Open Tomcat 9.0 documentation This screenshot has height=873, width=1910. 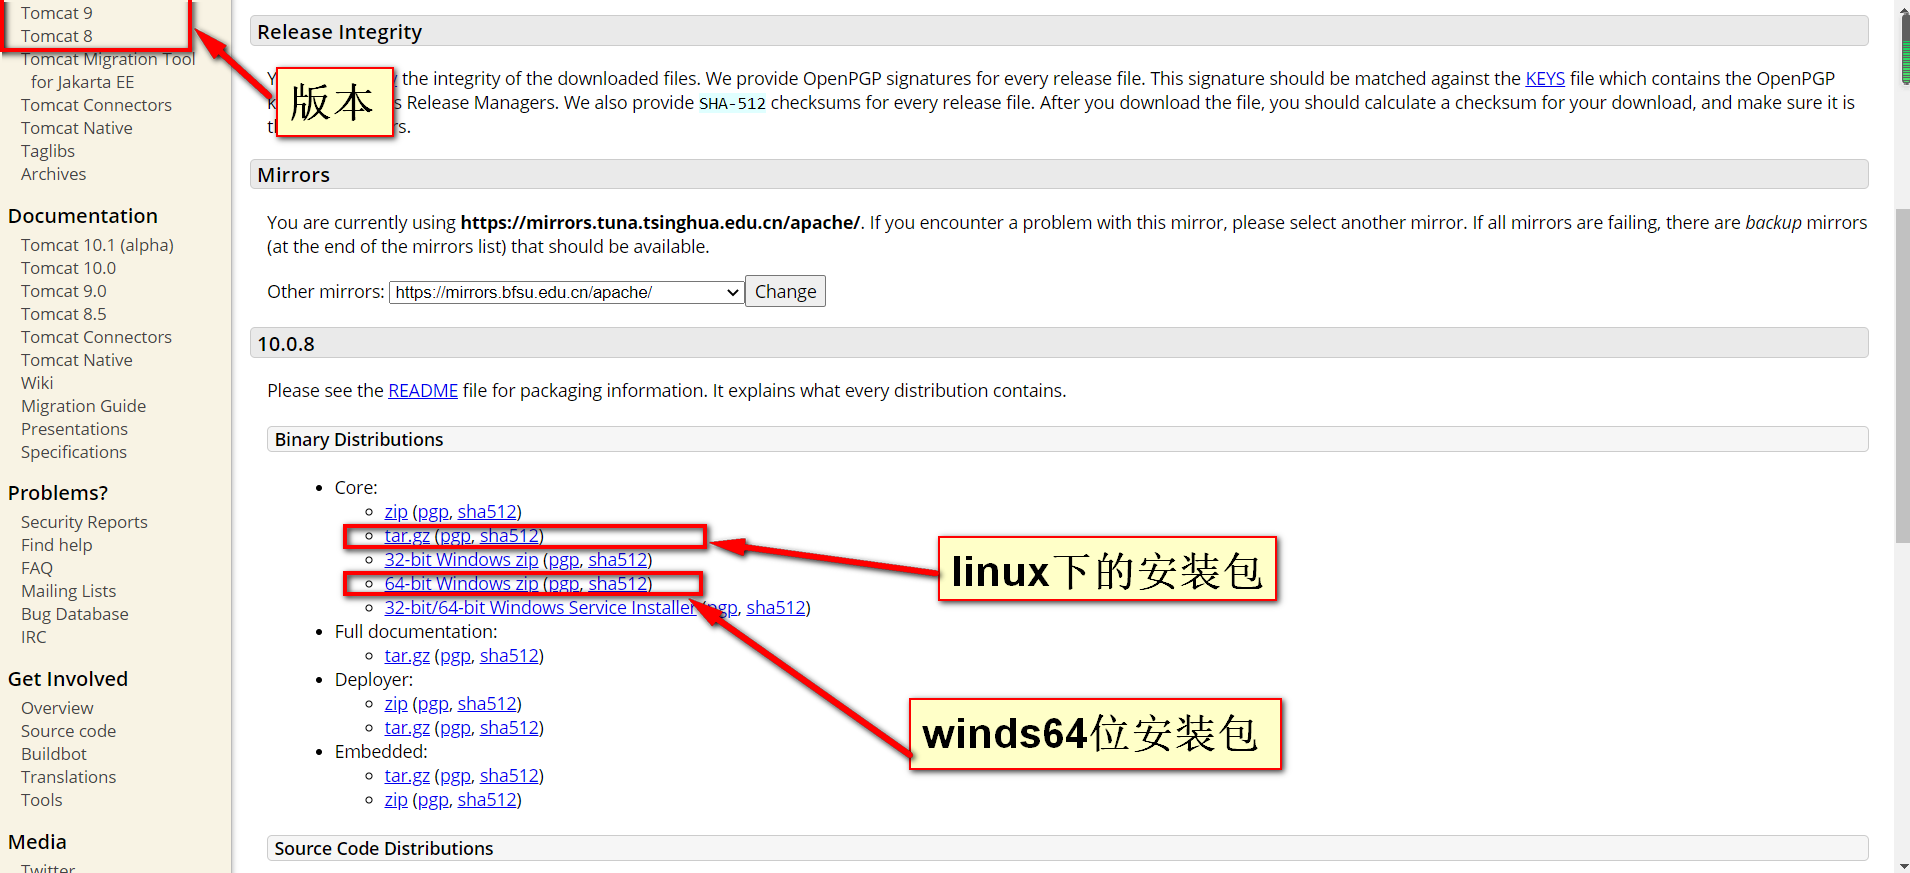64,291
